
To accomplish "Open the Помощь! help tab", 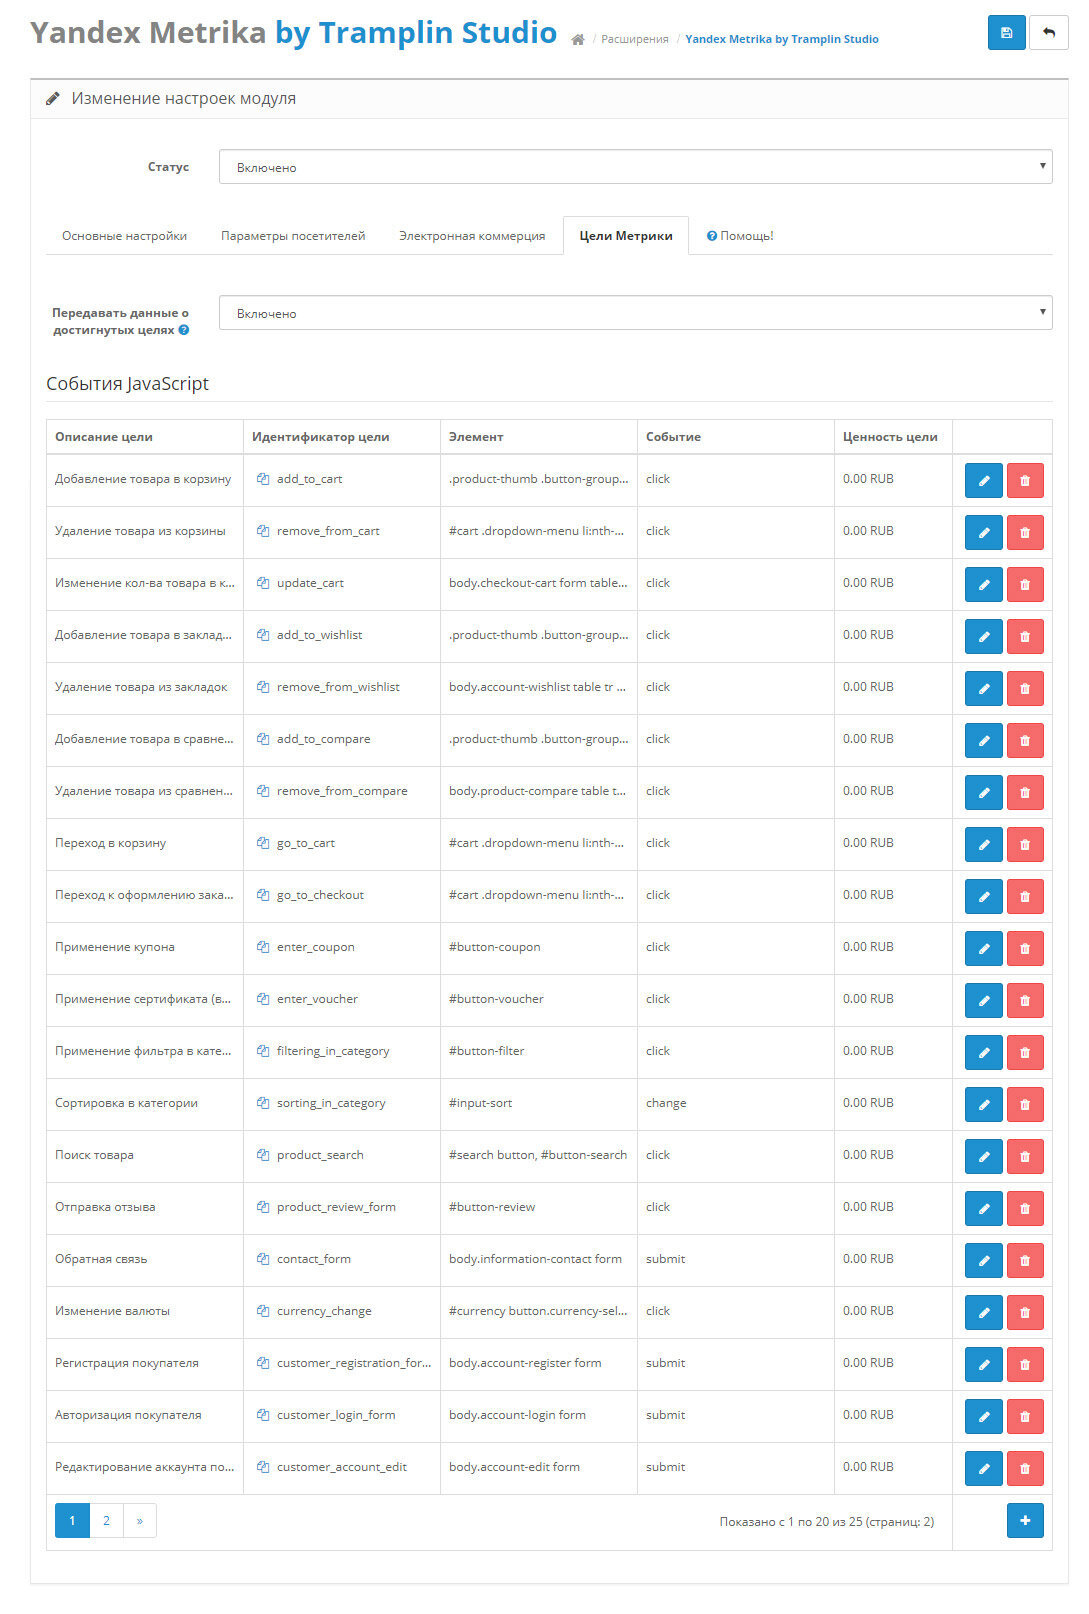I will tap(740, 236).
